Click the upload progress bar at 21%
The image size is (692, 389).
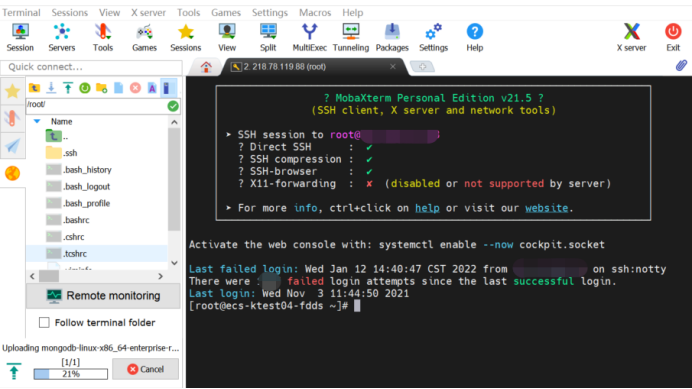pos(71,374)
